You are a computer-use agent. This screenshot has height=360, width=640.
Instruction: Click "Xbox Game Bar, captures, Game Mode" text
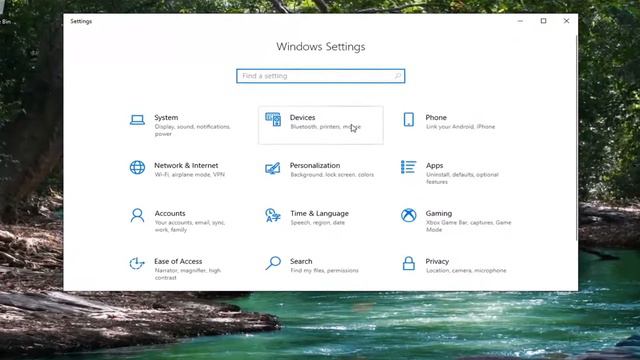tap(469, 226)
